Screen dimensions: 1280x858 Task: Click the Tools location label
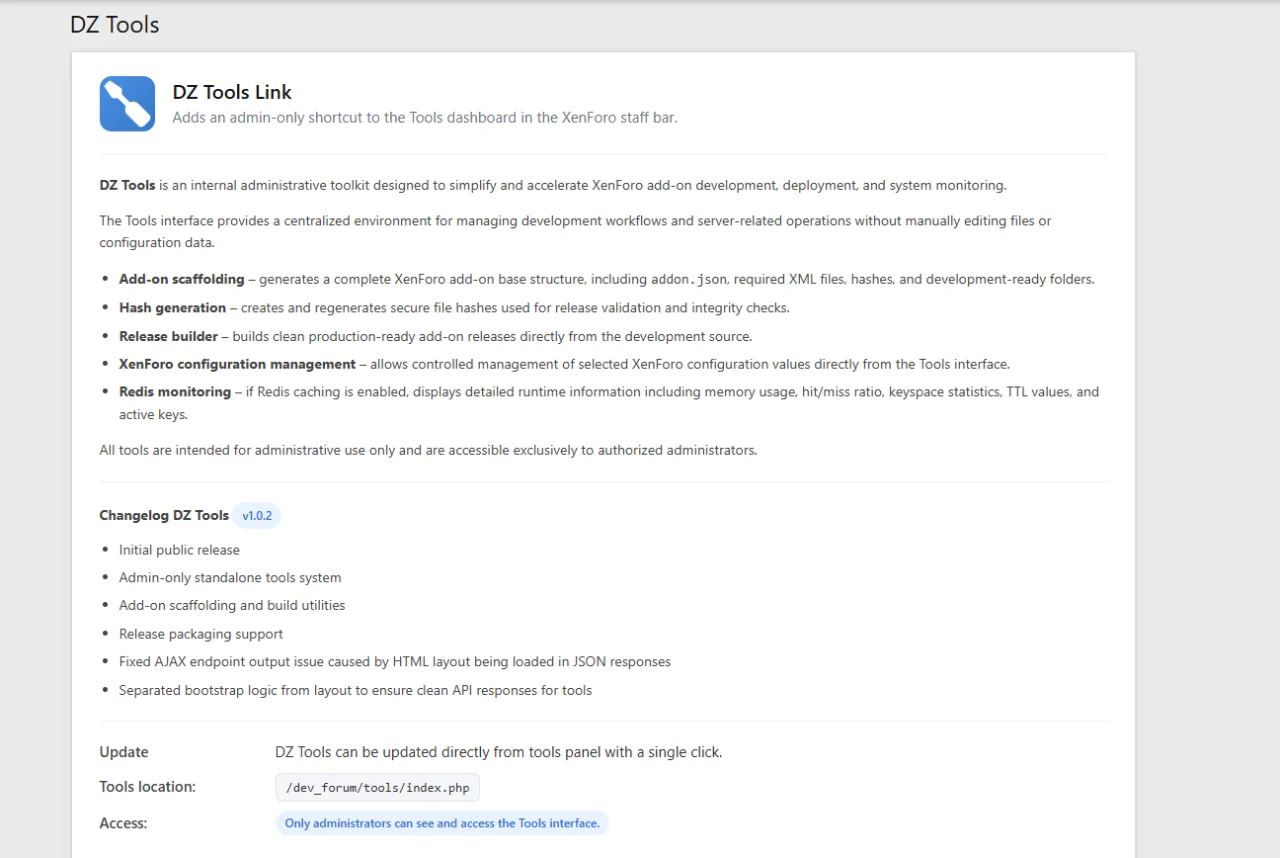coord(147,787)
